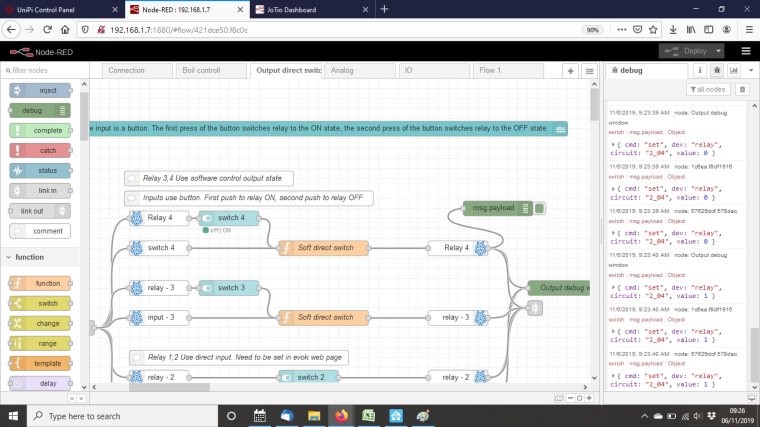760x427 pixels.
Task: Add a new flow tab with plus icon
Action: [x=570, y=71]
